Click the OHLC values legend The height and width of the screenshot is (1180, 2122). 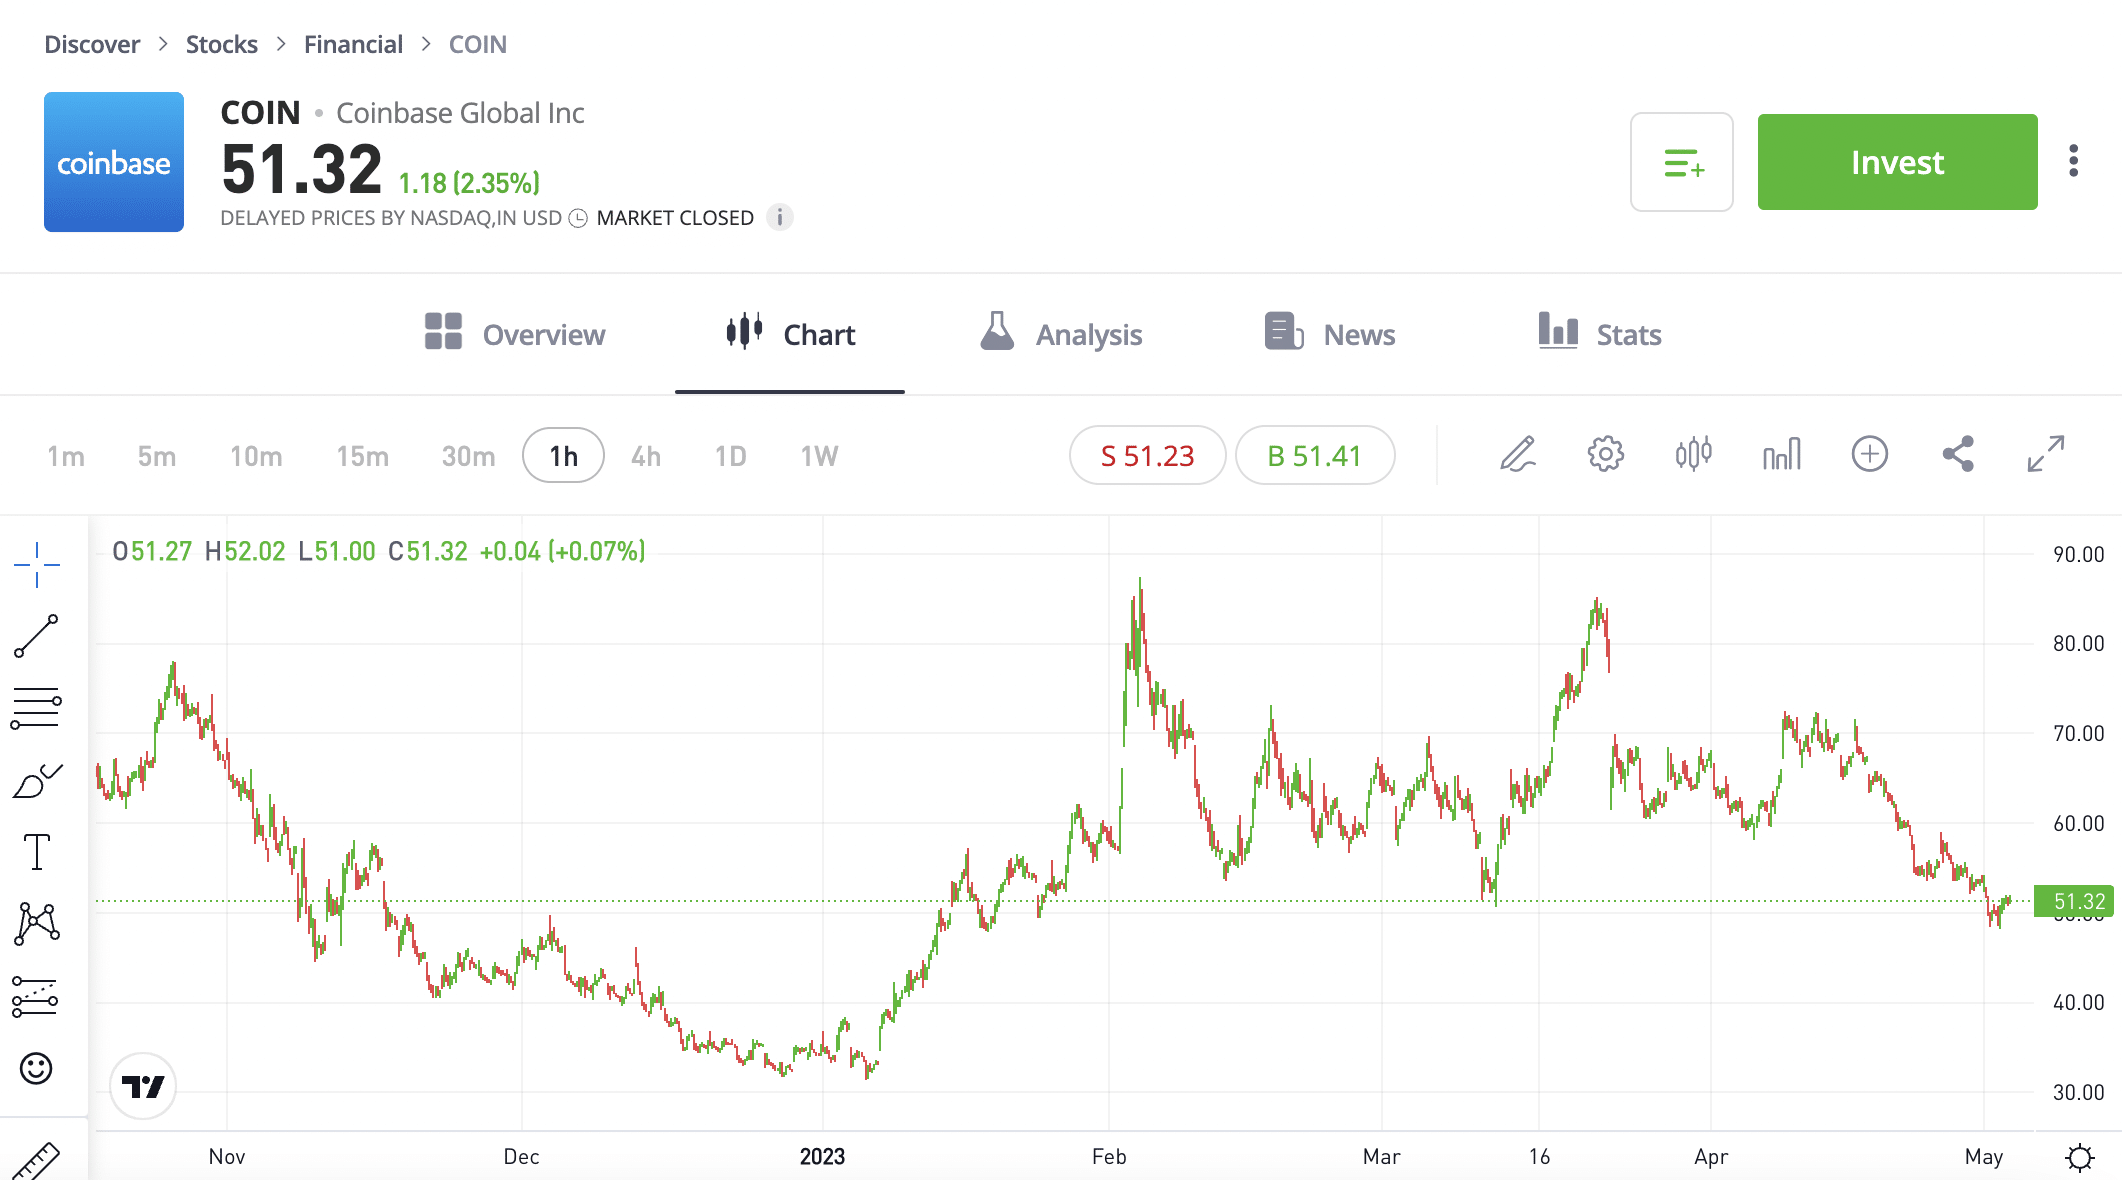(x=379, y=551)
